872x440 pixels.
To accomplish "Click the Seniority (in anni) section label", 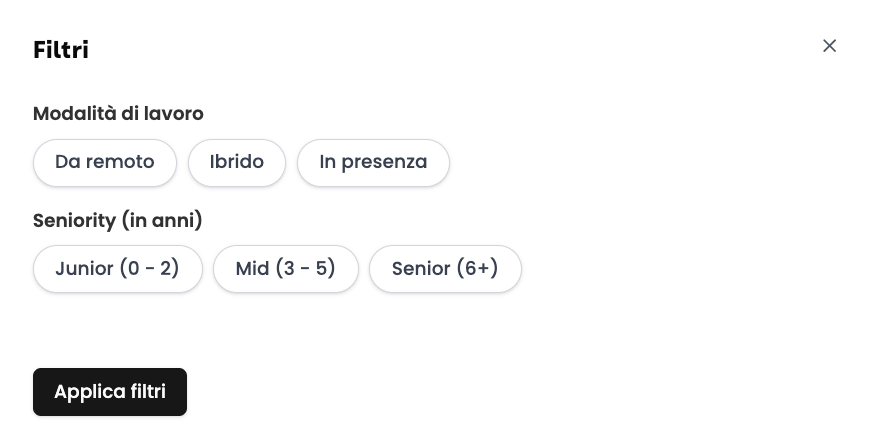I will coord(118,220).
